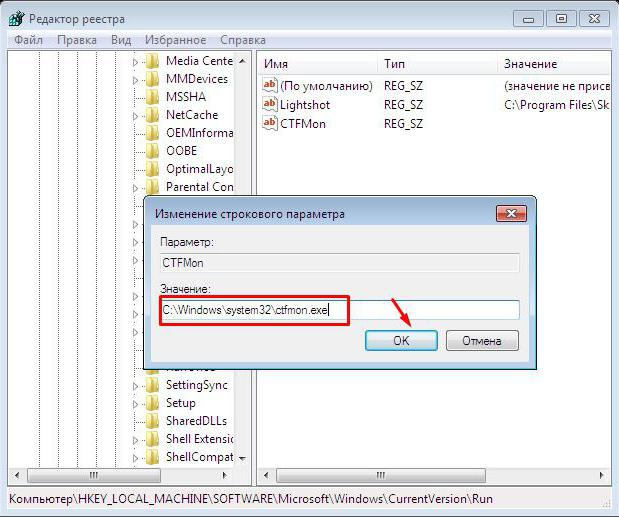This screenshot has width=619, height=517.
Task: Open the Справка menu
Action: tap(243, 40)
